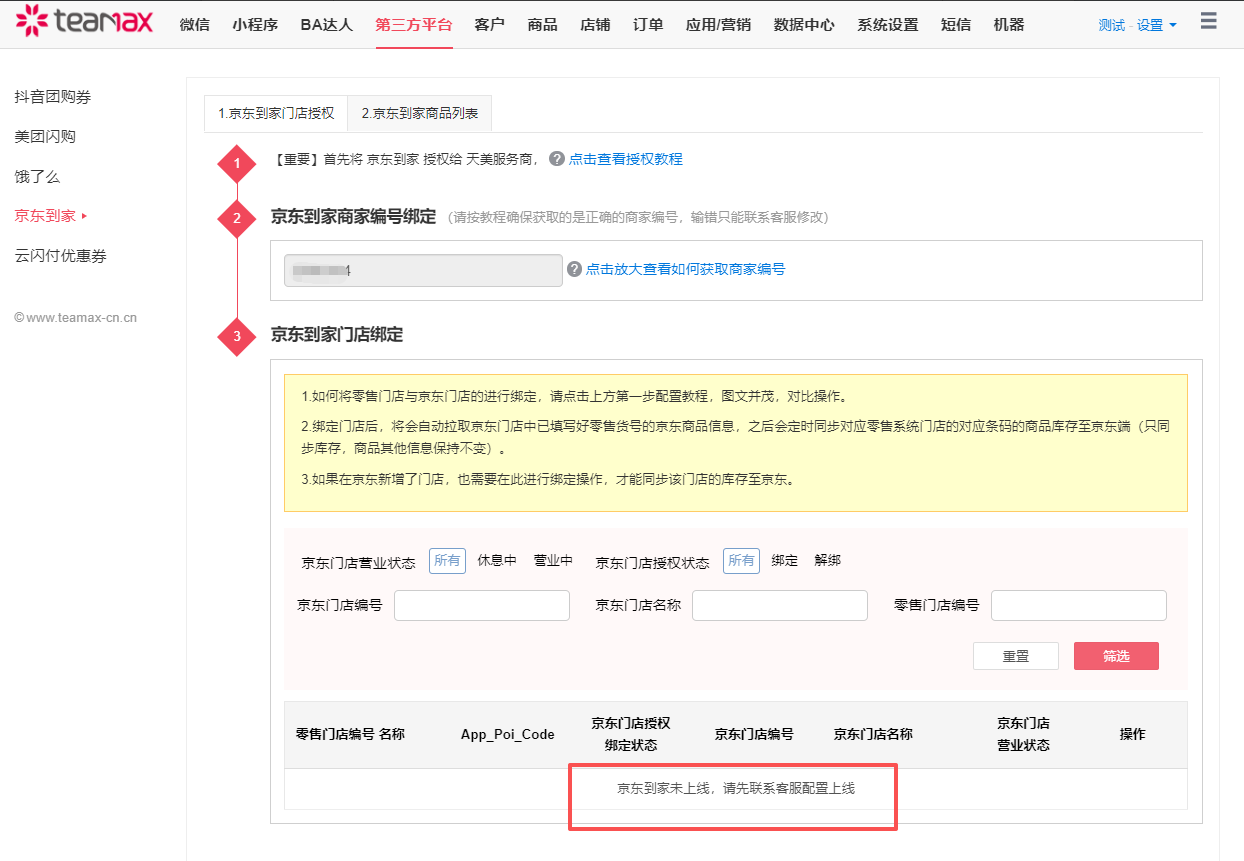Viewport: 1244px width, 861px height.
Task: Open the 系统设置 menu
Action: tap(887, 25)
